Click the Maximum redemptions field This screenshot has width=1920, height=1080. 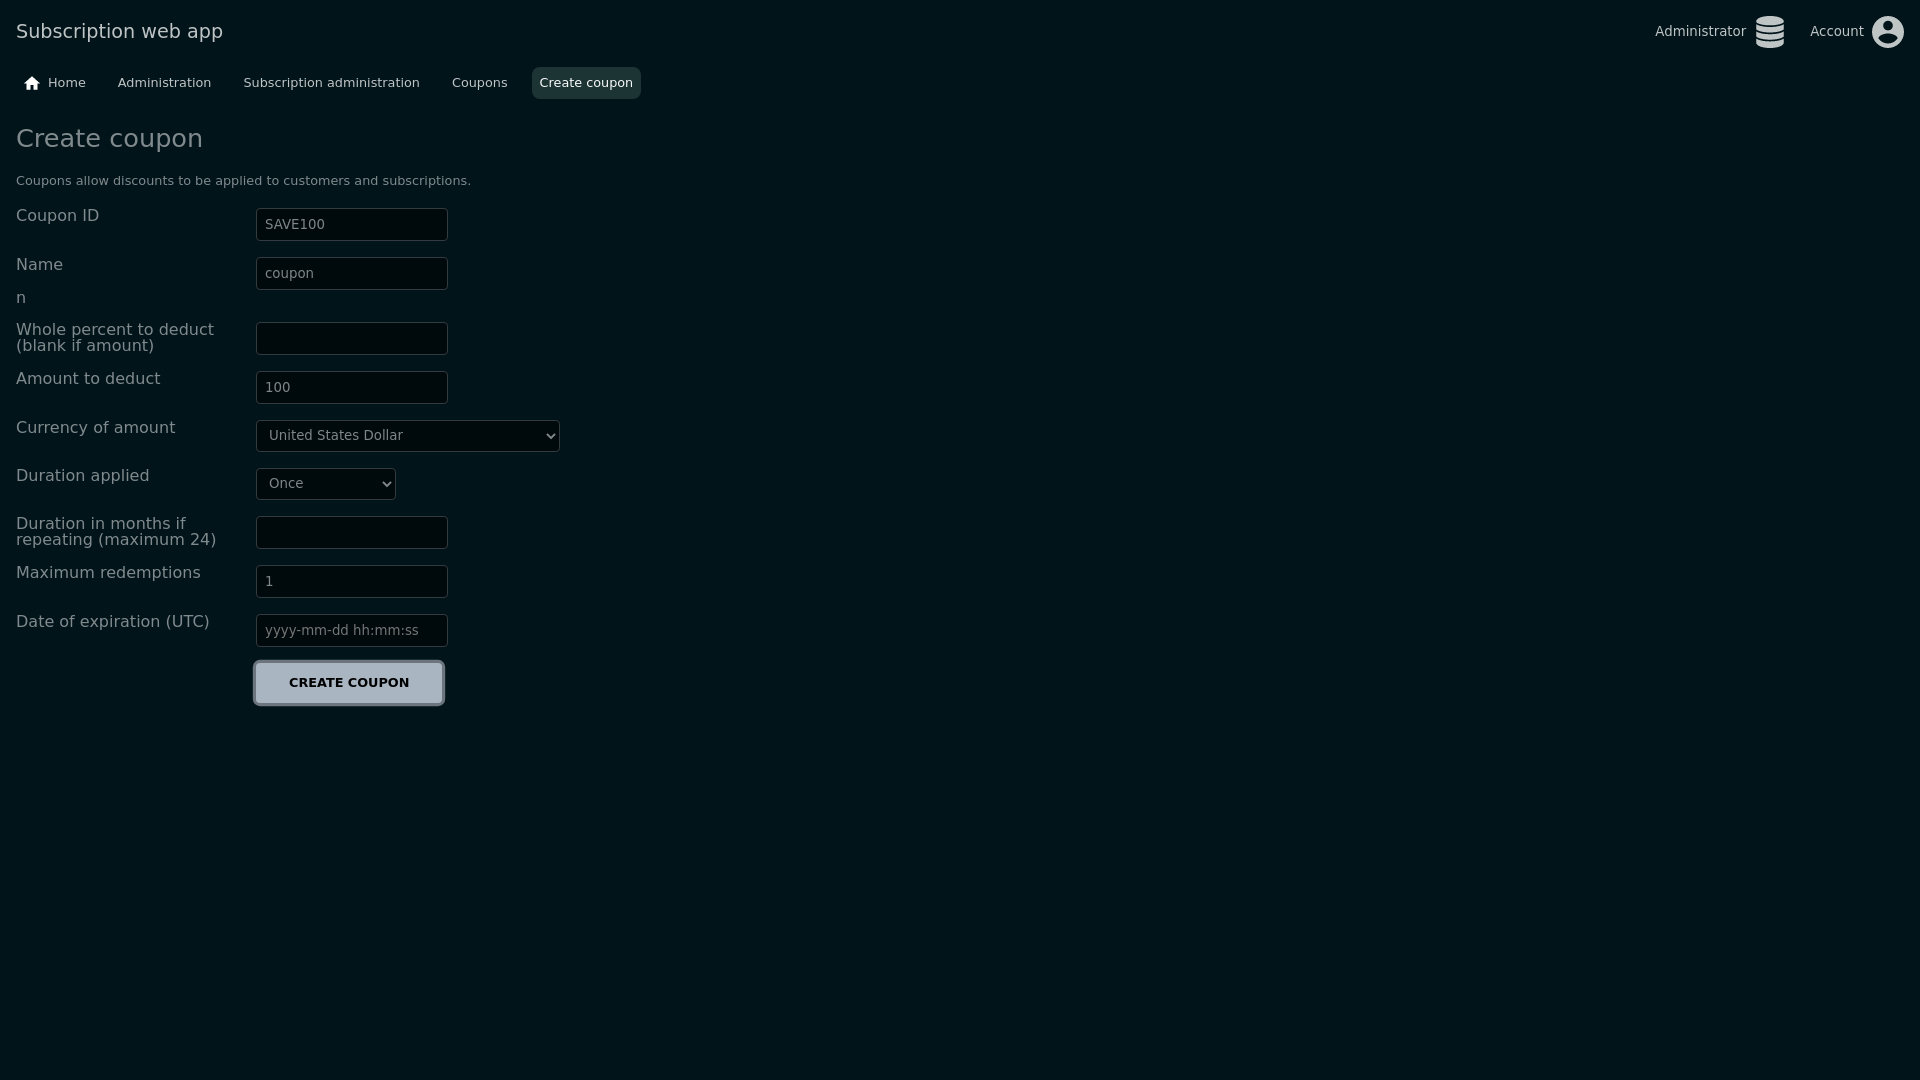coord(351,582)
